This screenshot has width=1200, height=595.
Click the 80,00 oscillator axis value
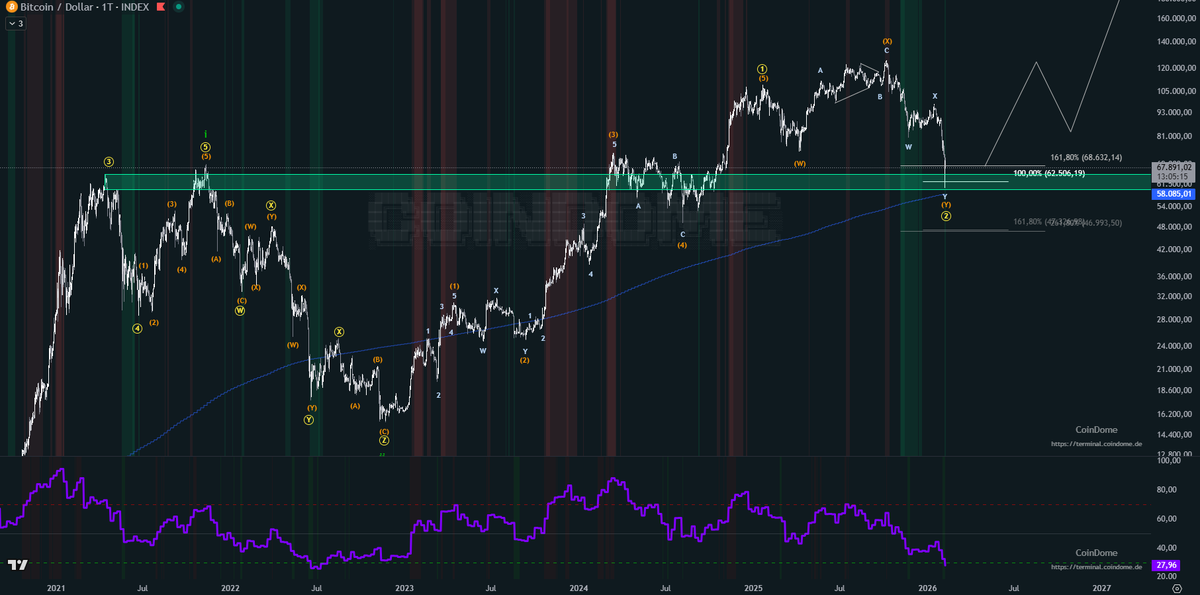1168,489
